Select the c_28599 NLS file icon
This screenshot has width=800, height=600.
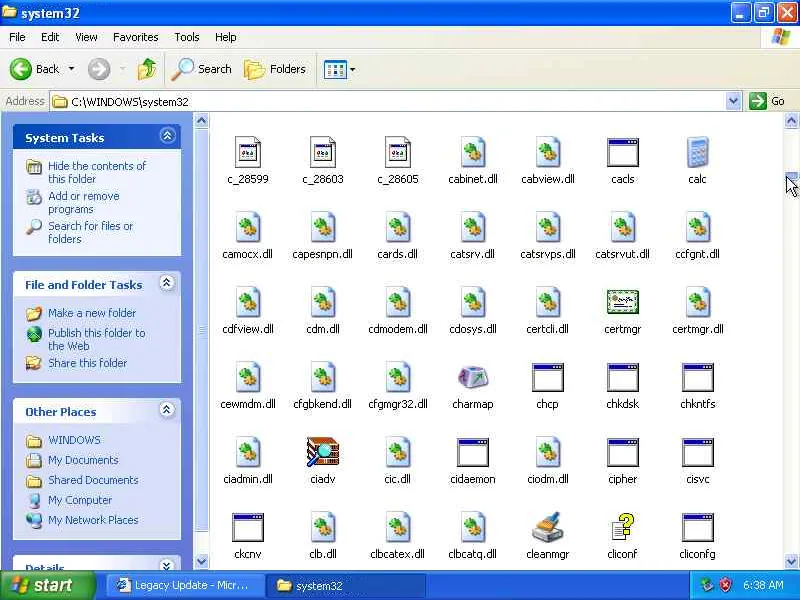(247, 152)
